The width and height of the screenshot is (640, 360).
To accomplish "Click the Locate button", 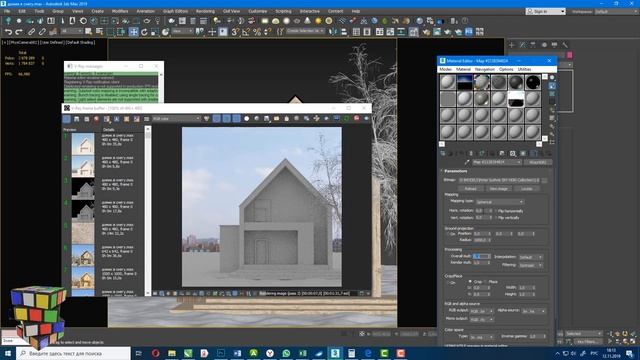I will coord(527,189).
